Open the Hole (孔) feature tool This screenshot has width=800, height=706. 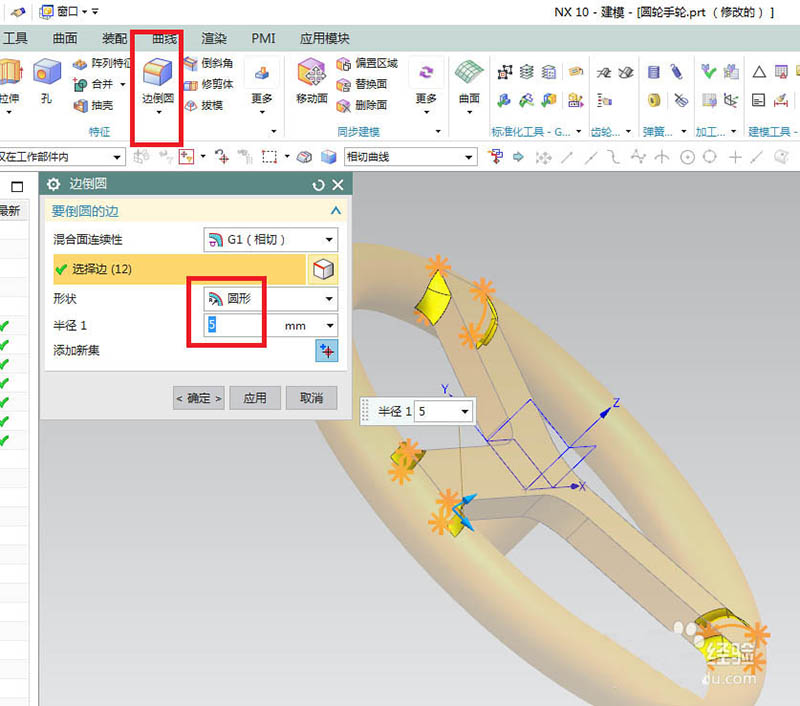46,81
